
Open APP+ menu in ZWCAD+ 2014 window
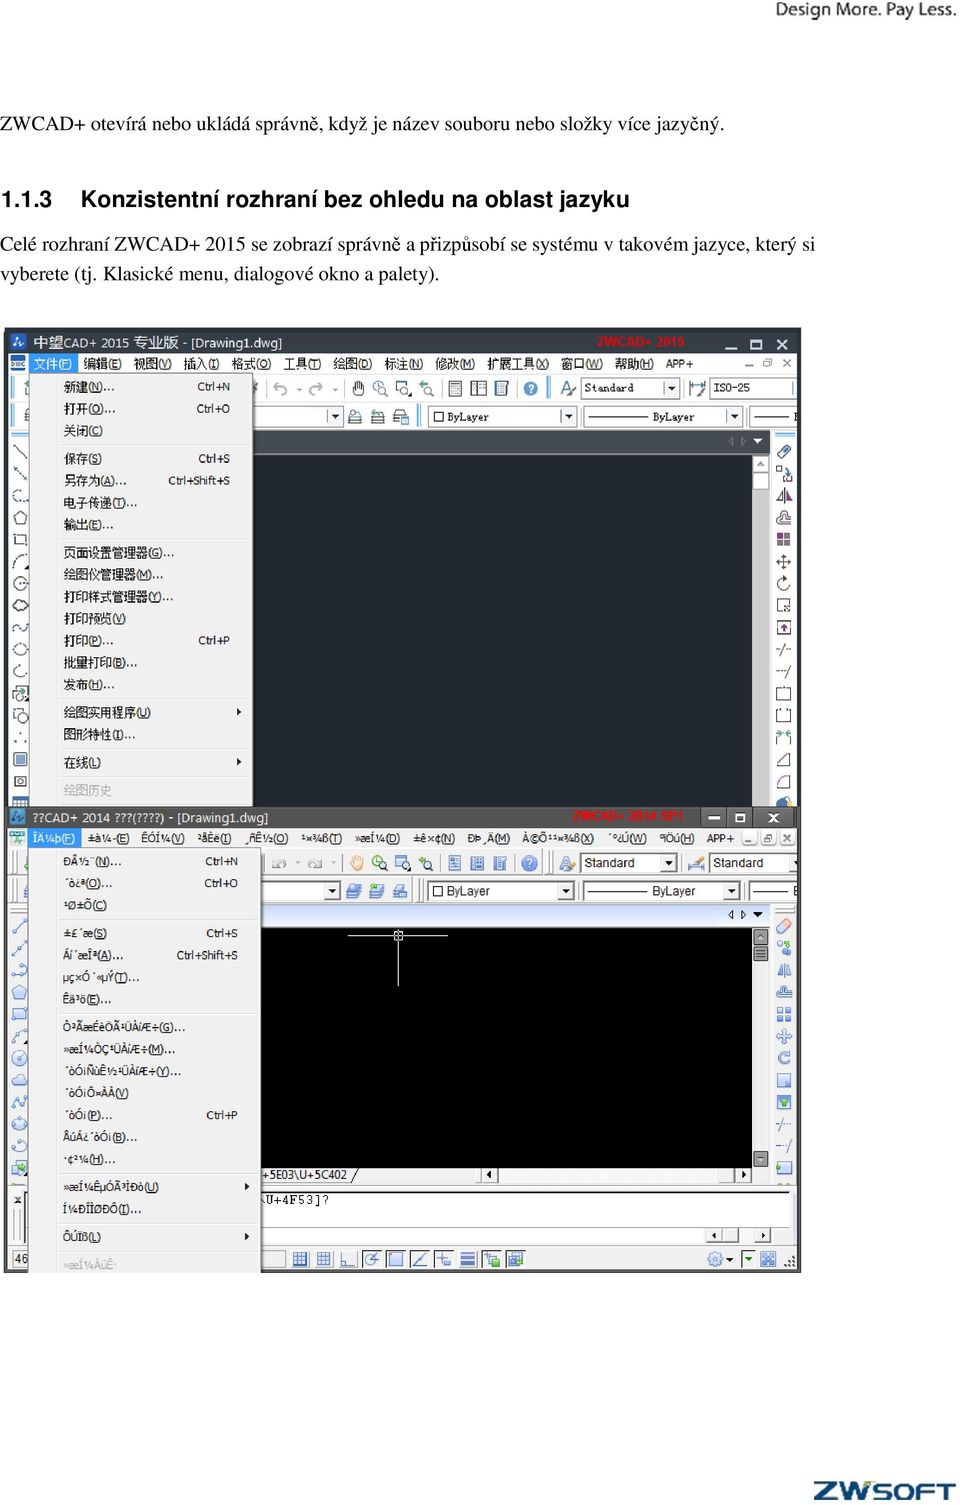(720, 838)
